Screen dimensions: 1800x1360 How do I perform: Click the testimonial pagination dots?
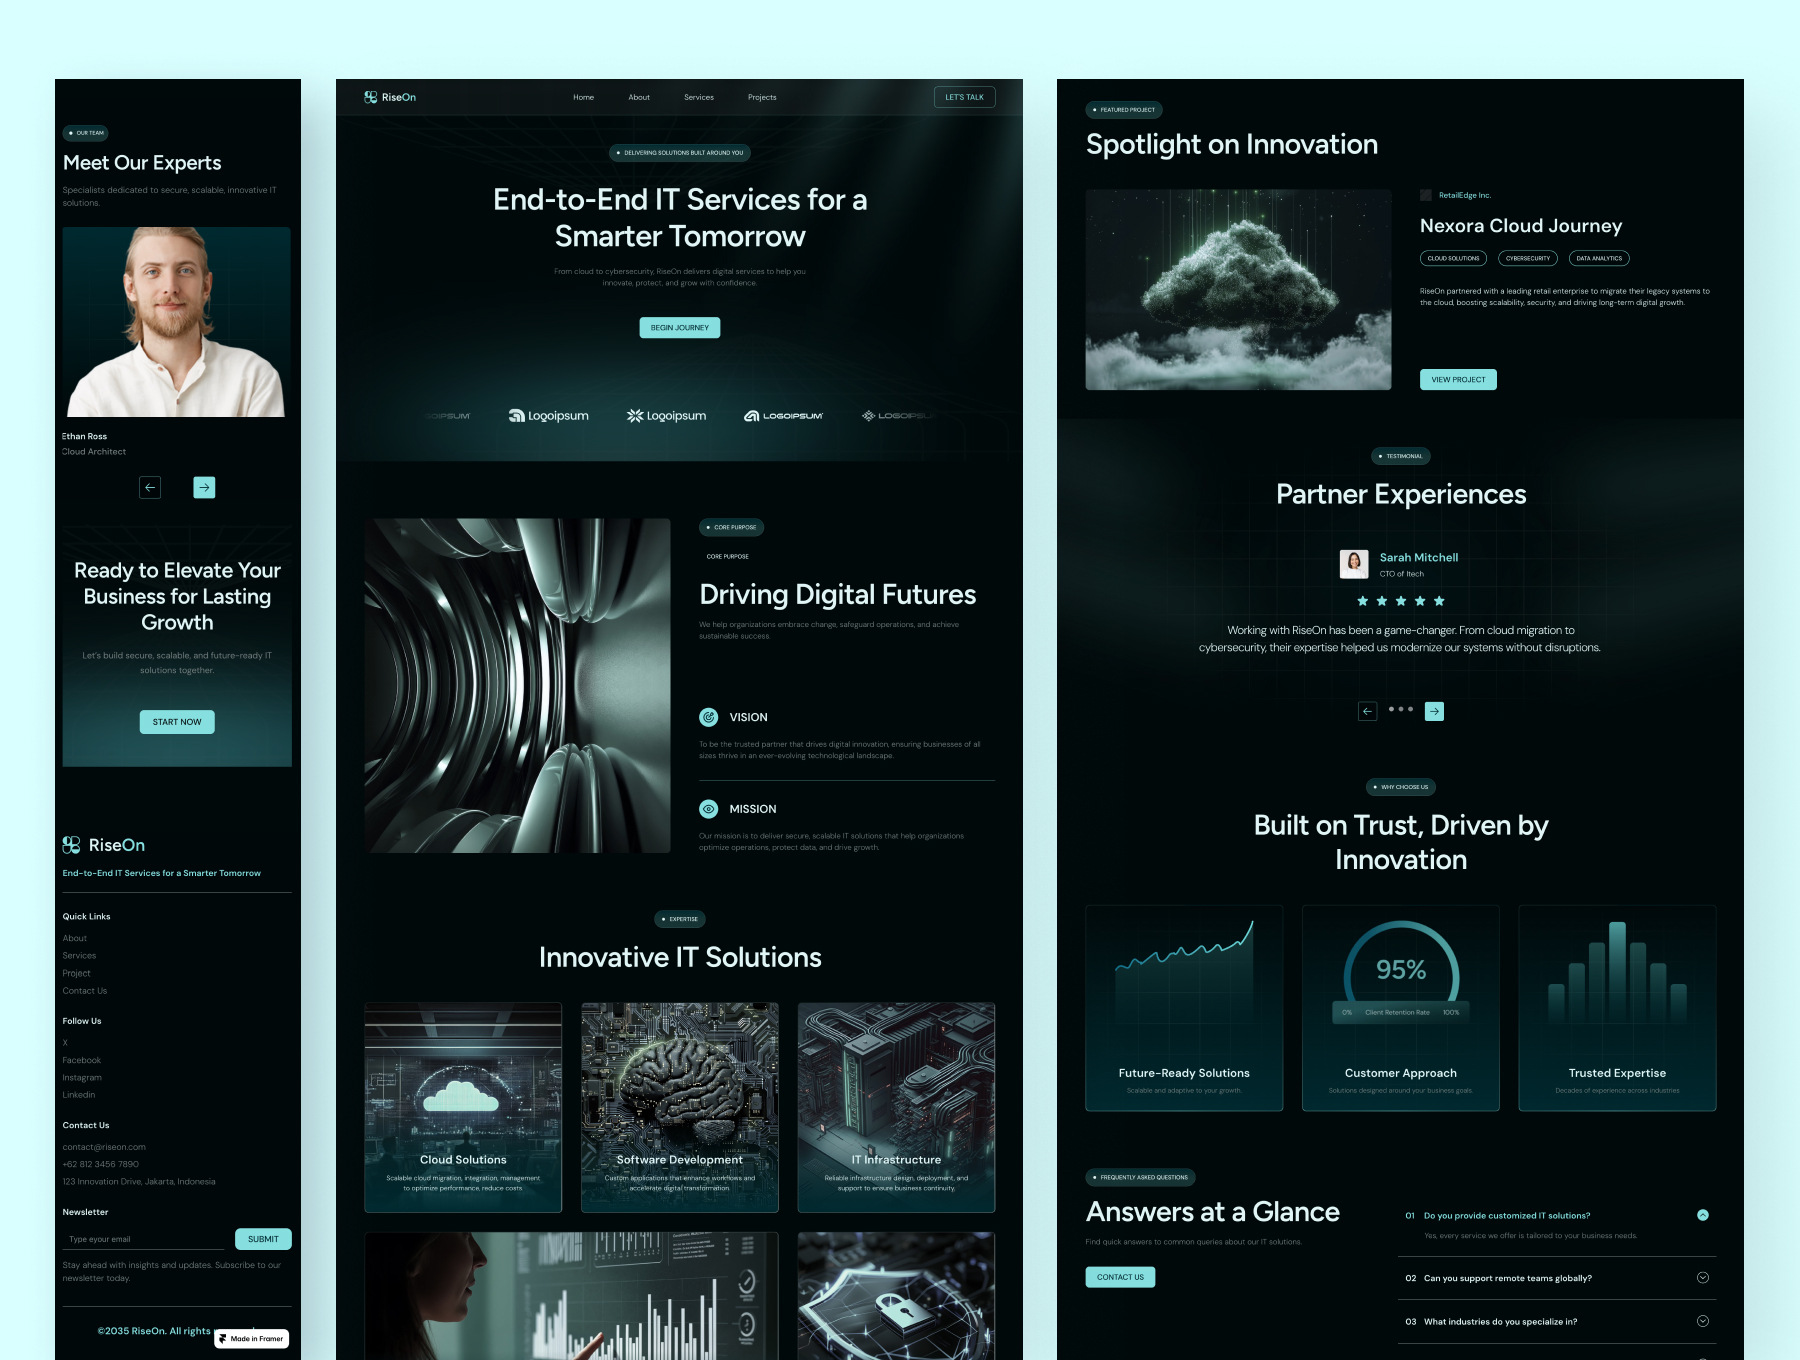(x=1401, y=709)
